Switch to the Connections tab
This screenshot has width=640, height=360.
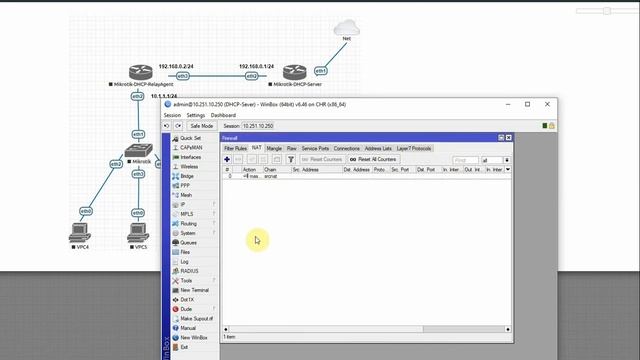click(347, 149)
